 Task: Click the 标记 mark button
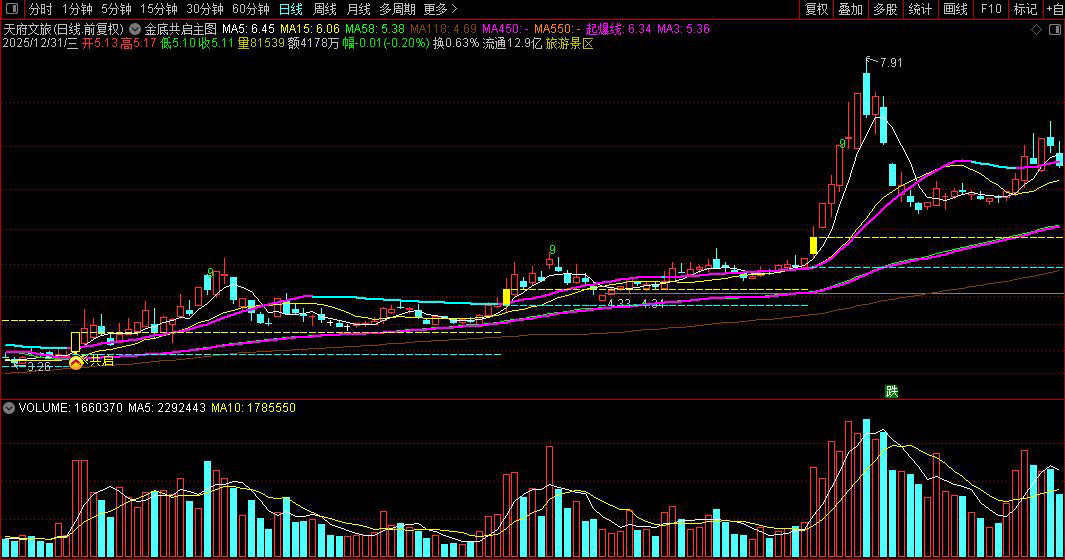point(1026,9)
